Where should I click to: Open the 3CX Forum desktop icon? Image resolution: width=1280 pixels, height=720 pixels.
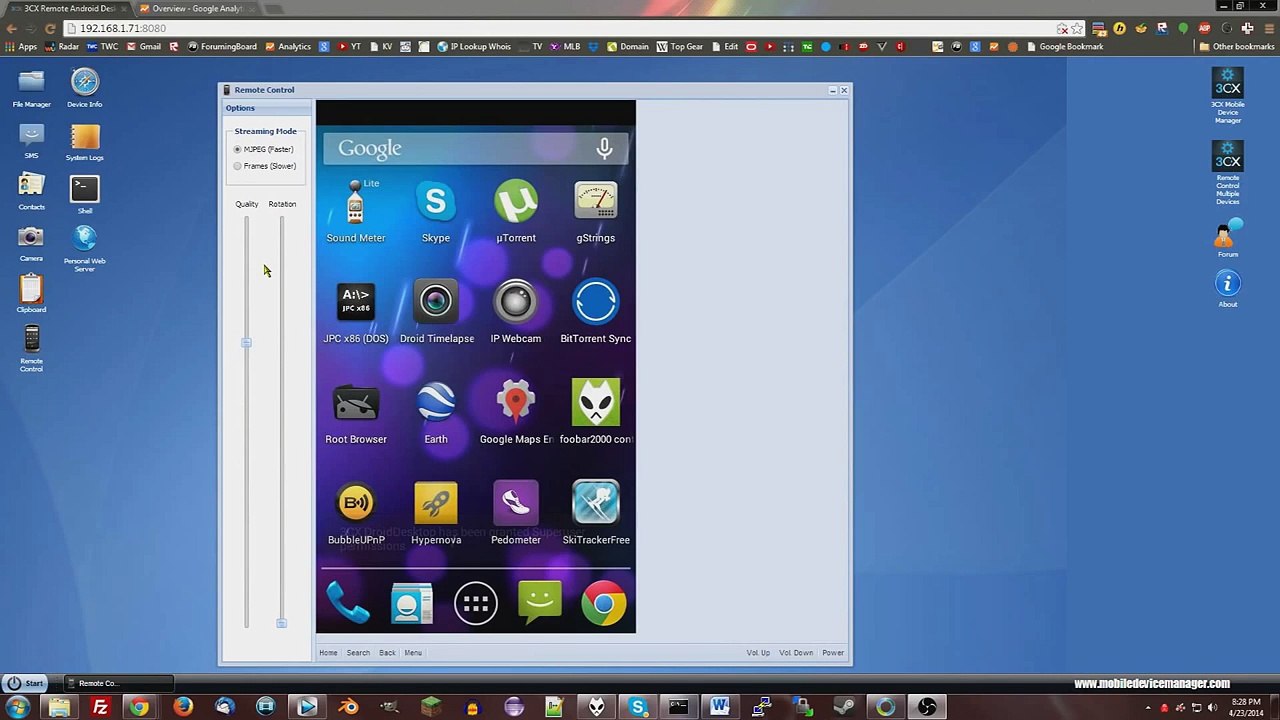[x=1228, y=239]
